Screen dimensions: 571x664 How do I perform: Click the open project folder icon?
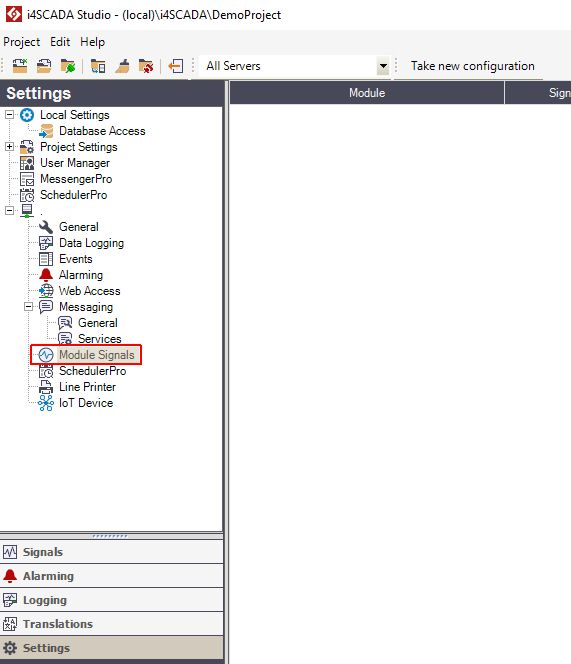44,66
